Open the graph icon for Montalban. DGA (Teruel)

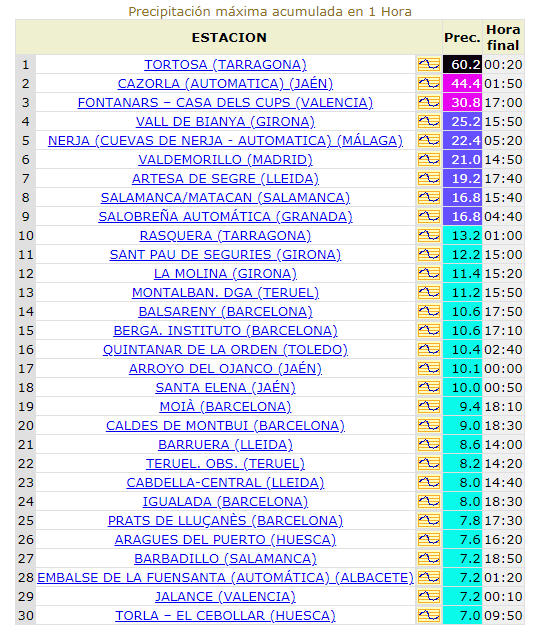428,292
